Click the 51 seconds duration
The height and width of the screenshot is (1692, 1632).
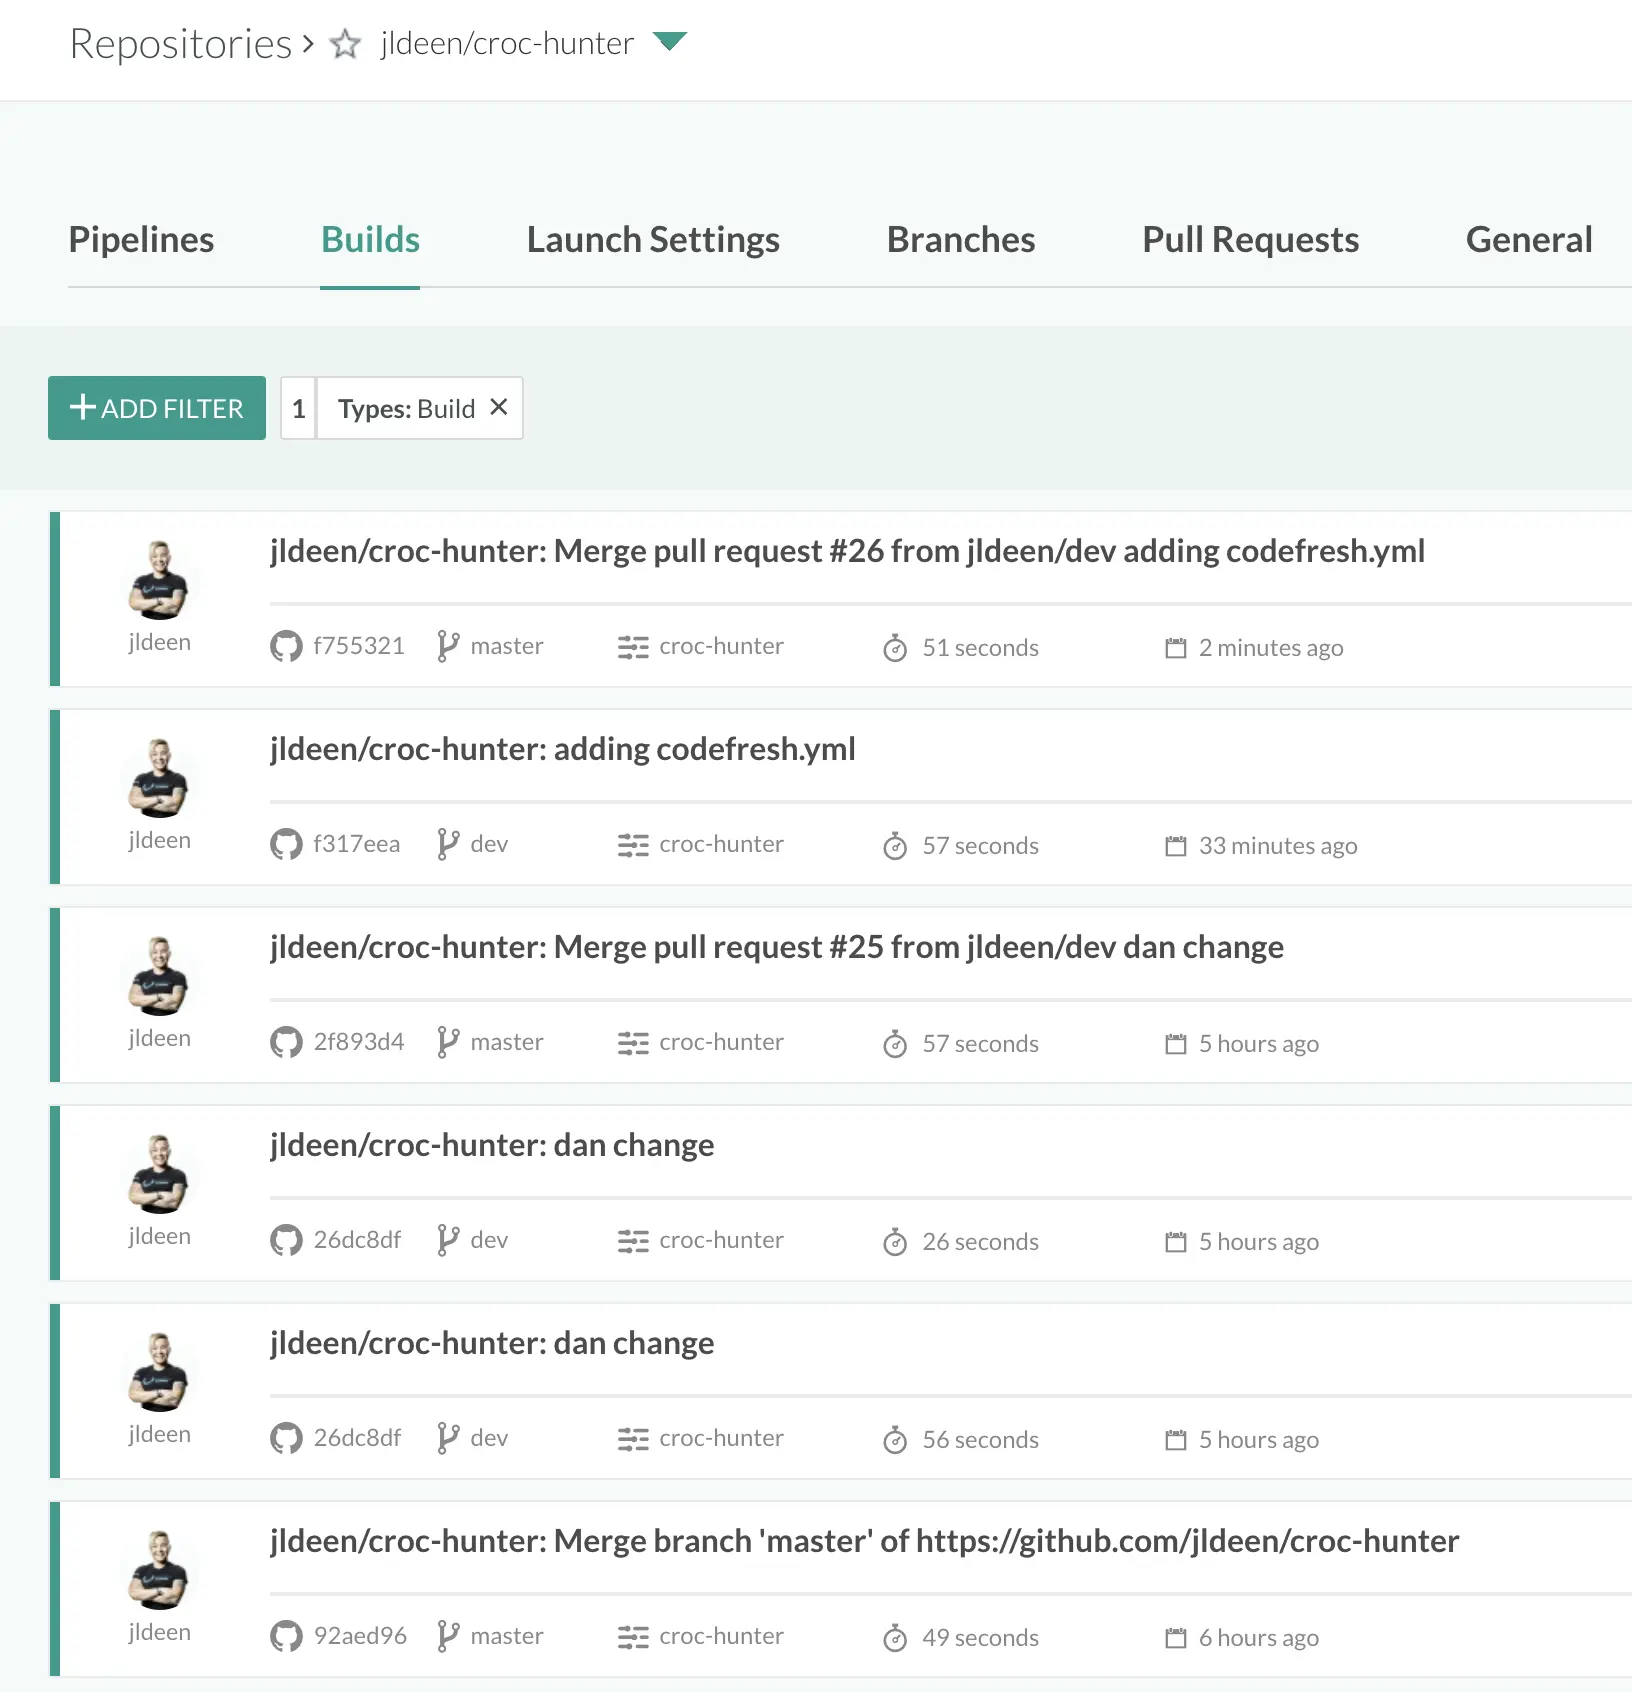tap(980, 648)
